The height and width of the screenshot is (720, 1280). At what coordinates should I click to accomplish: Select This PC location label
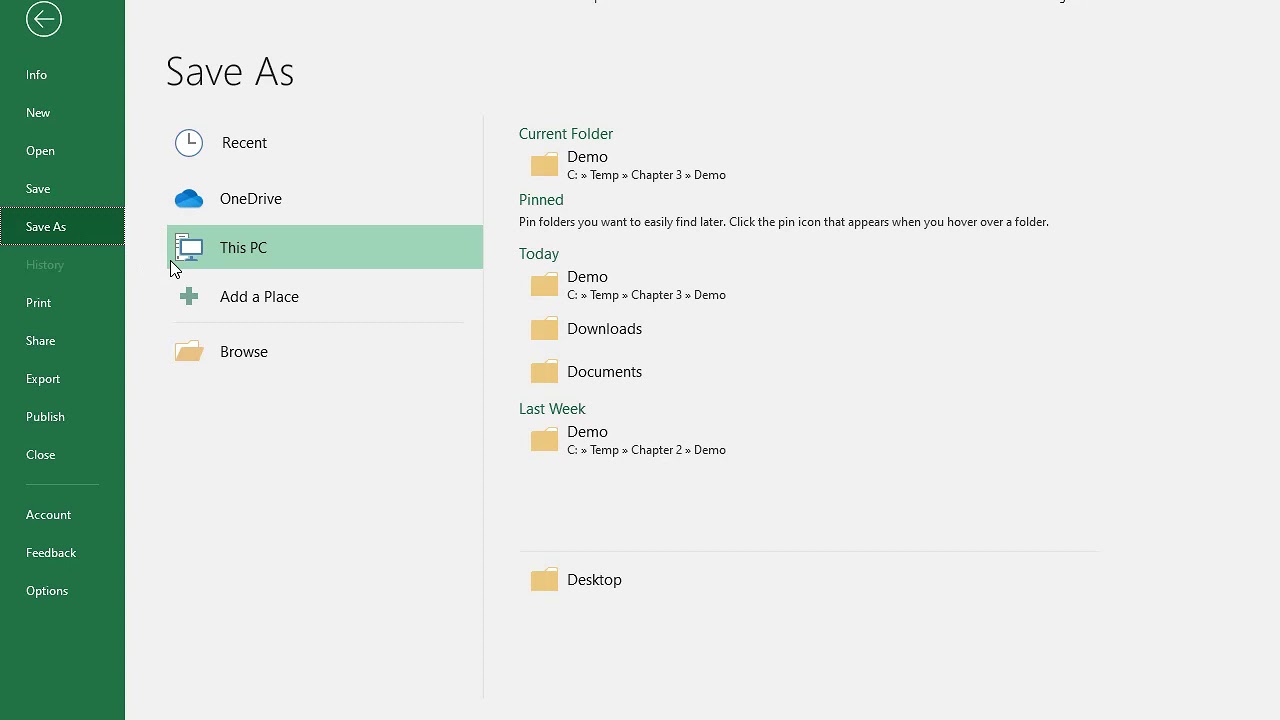[x=243, y=248]
